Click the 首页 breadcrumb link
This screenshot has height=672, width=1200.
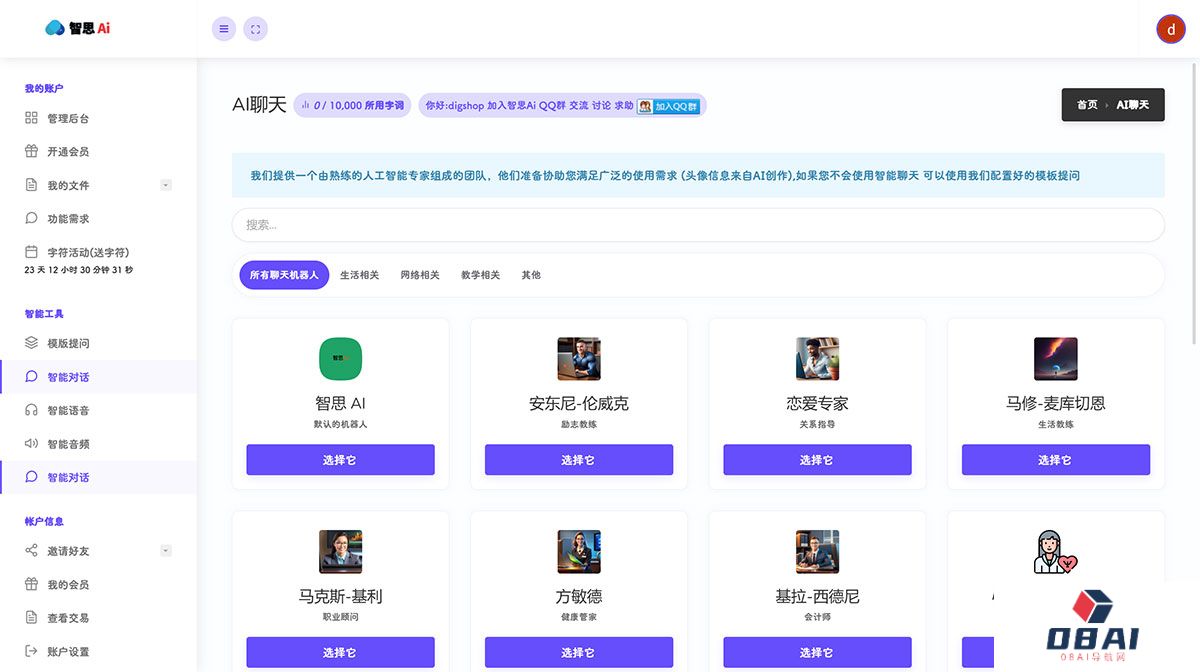point(1087,105)
